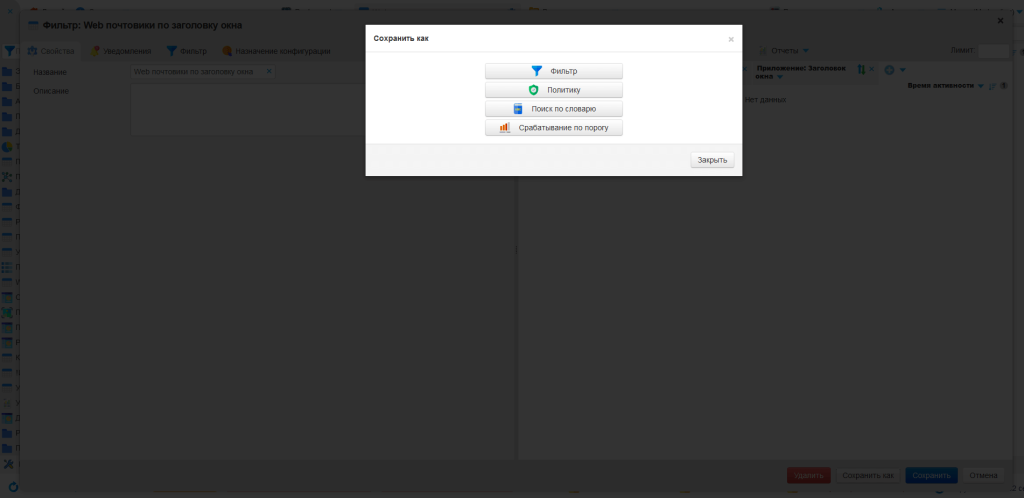Image resolution: width=1024 pixels, height=498 pixels.
Task: Click the green sort arrows on Приложение column
Action: (861, 69)
